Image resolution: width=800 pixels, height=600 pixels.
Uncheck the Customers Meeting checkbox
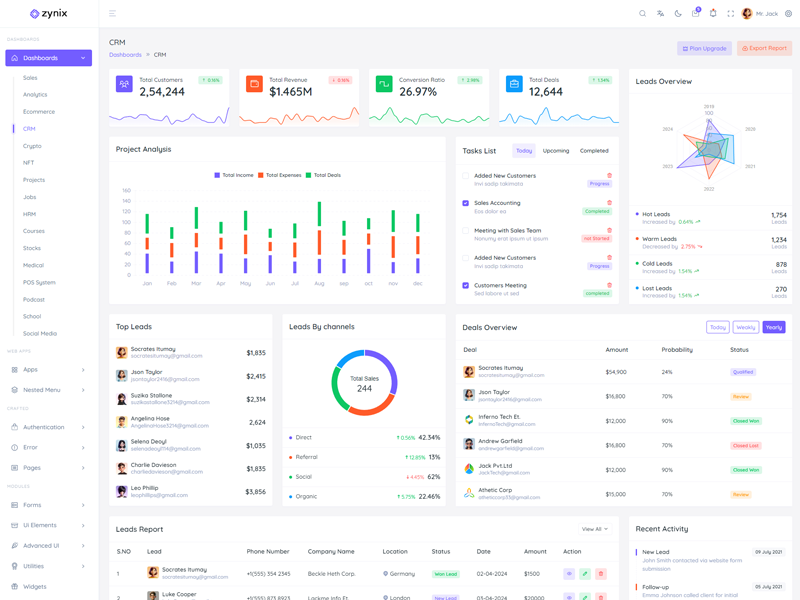466,286
